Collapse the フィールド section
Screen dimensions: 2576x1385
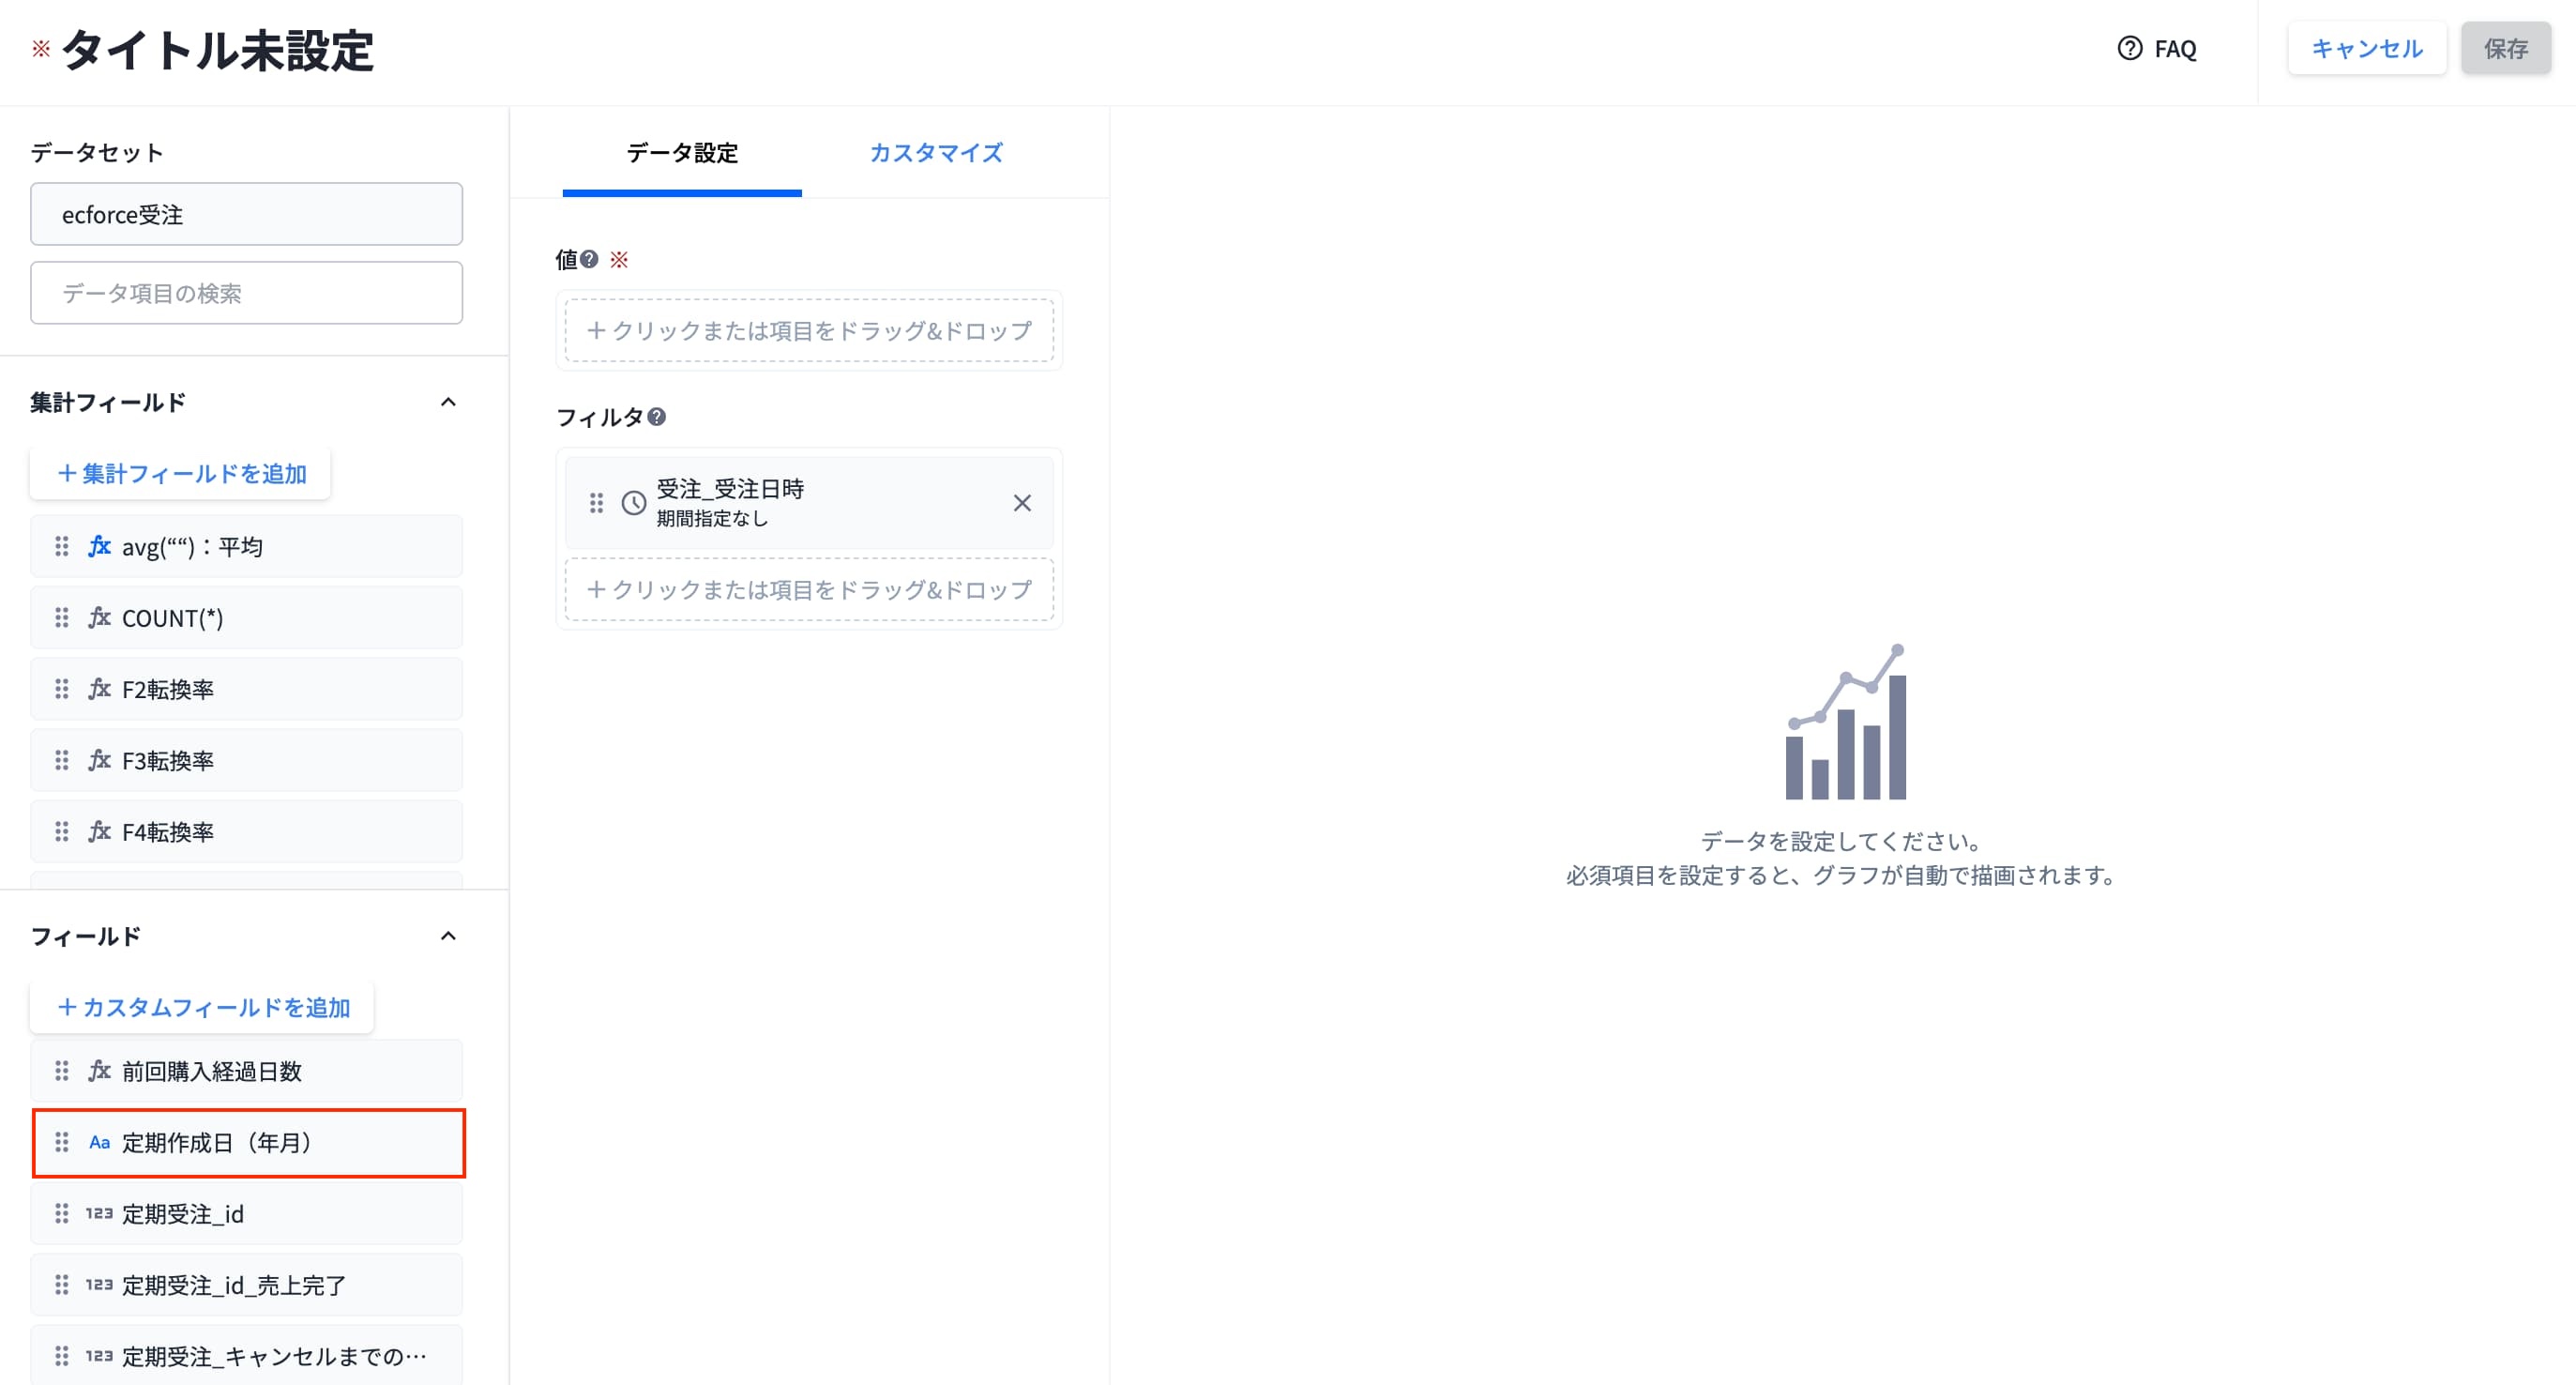pos(448,936)
